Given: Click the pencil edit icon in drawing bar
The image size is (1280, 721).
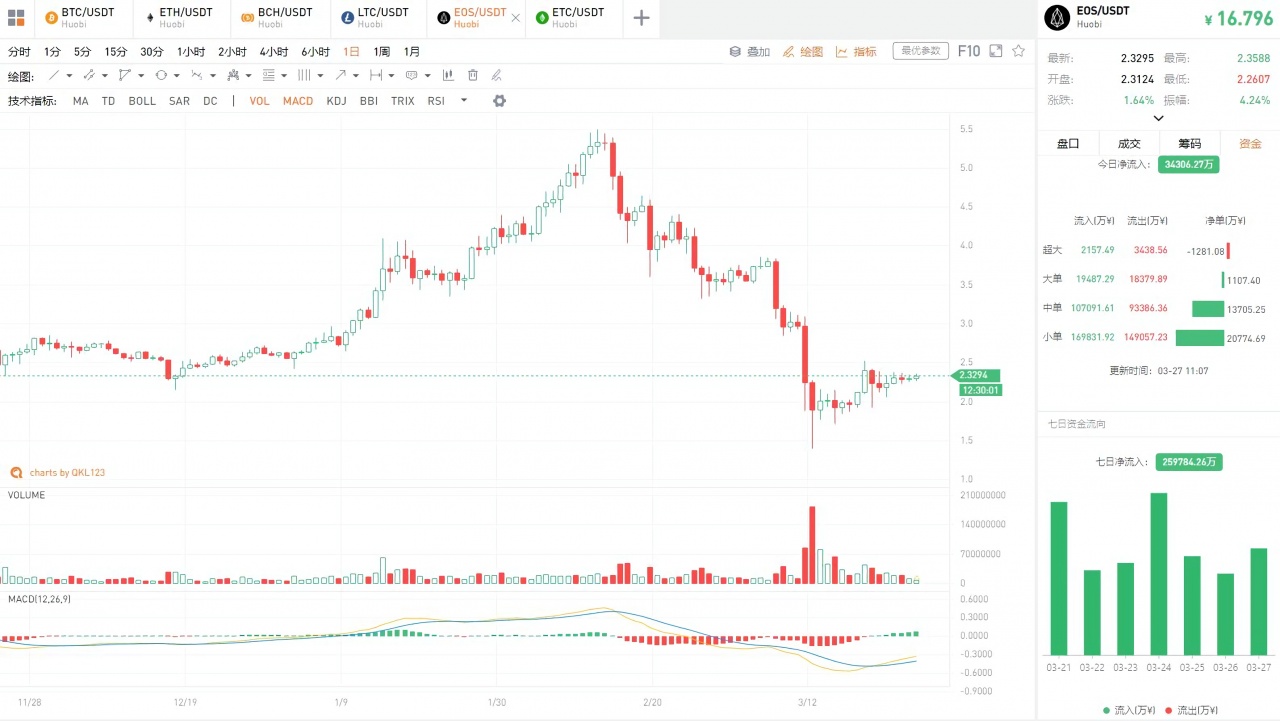Looking at the screenshot, I should pos(496,75).
